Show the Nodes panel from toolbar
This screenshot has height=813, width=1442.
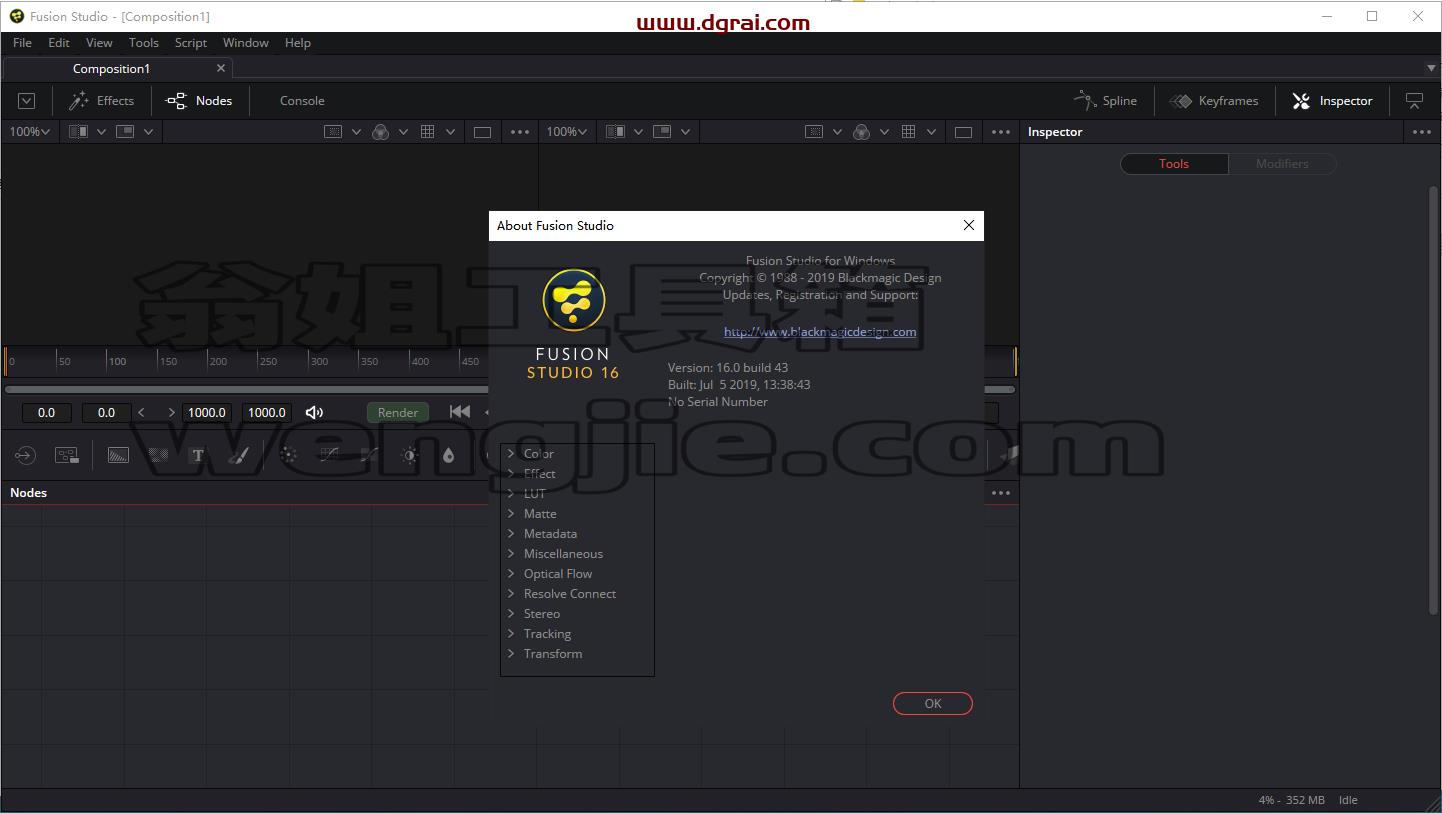[199, 101]
